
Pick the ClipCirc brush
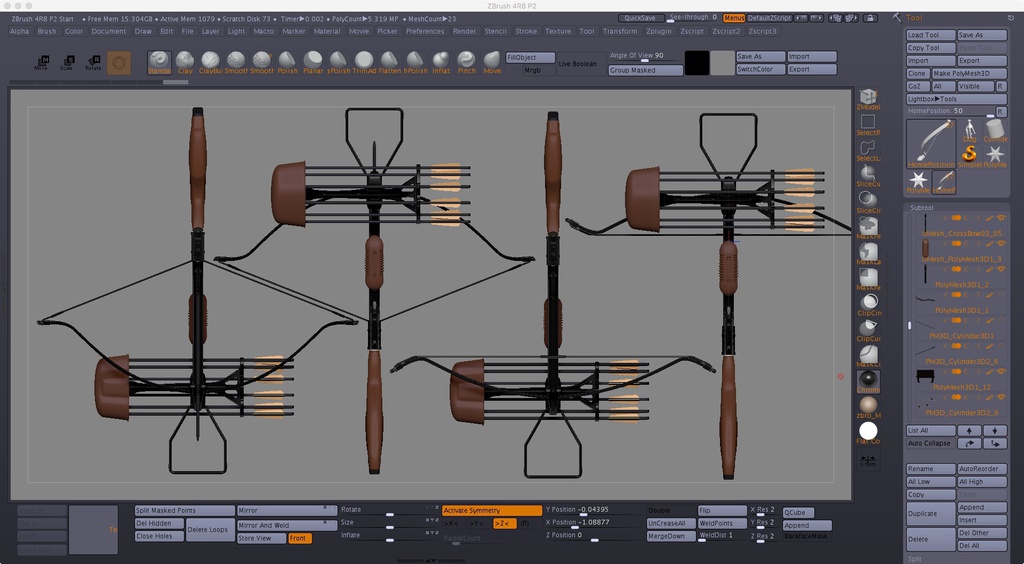click(x=868, y=305)
